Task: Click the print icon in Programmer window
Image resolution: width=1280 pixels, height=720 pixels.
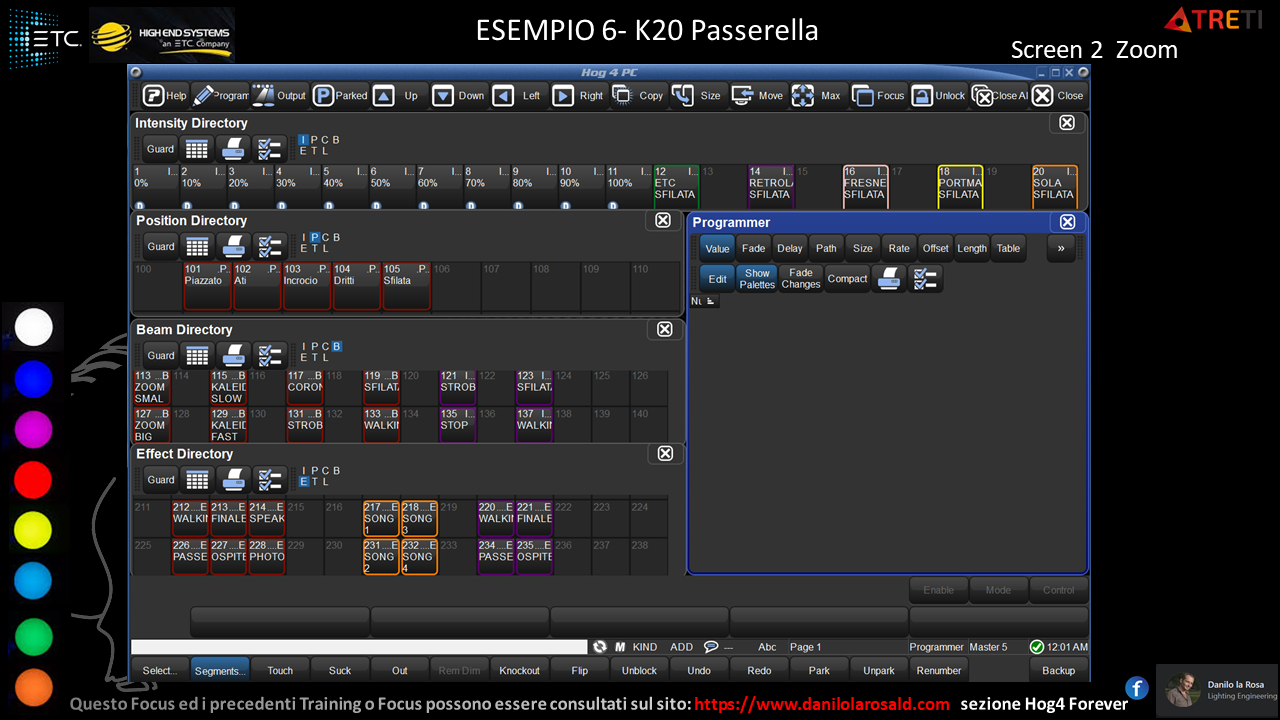Action: click(x=889, y=279)
